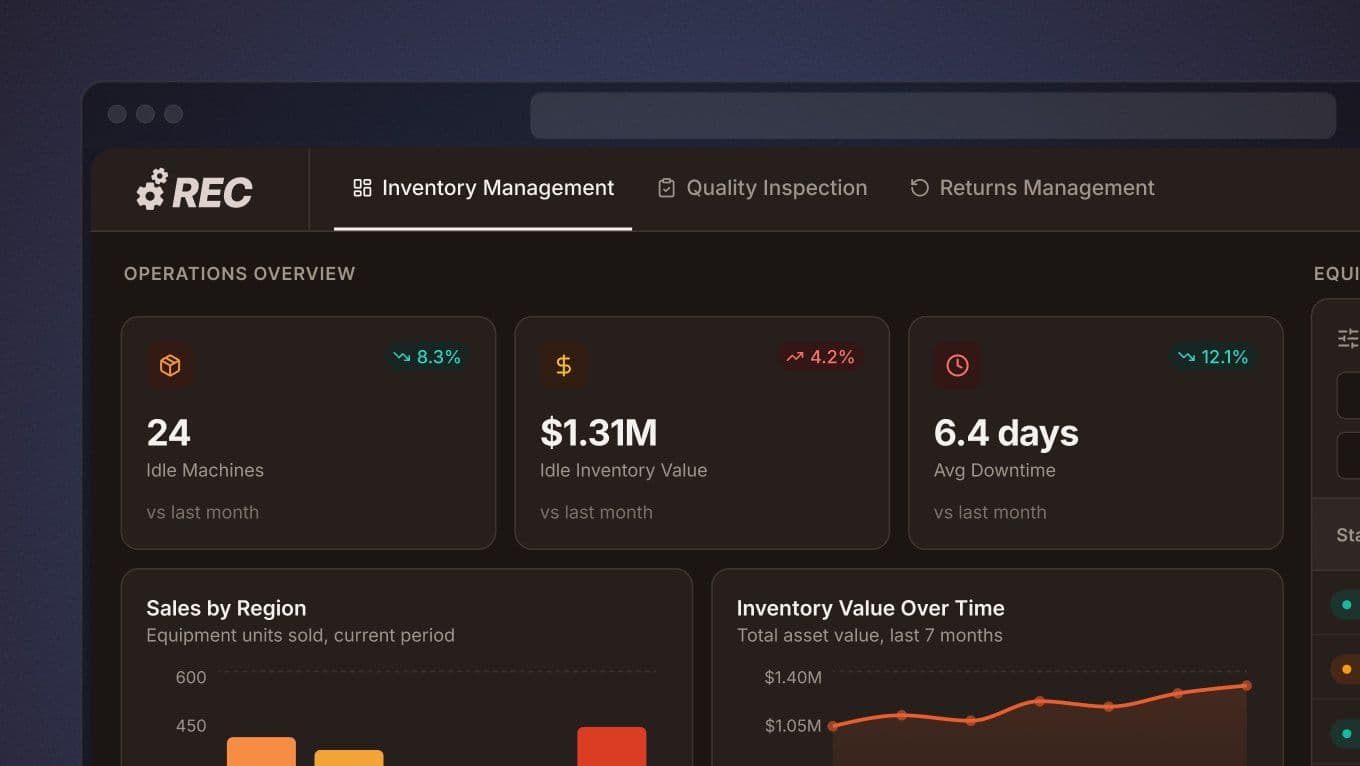
Task: Click the "Idle Machines" label
Action: tap(205, 470)
